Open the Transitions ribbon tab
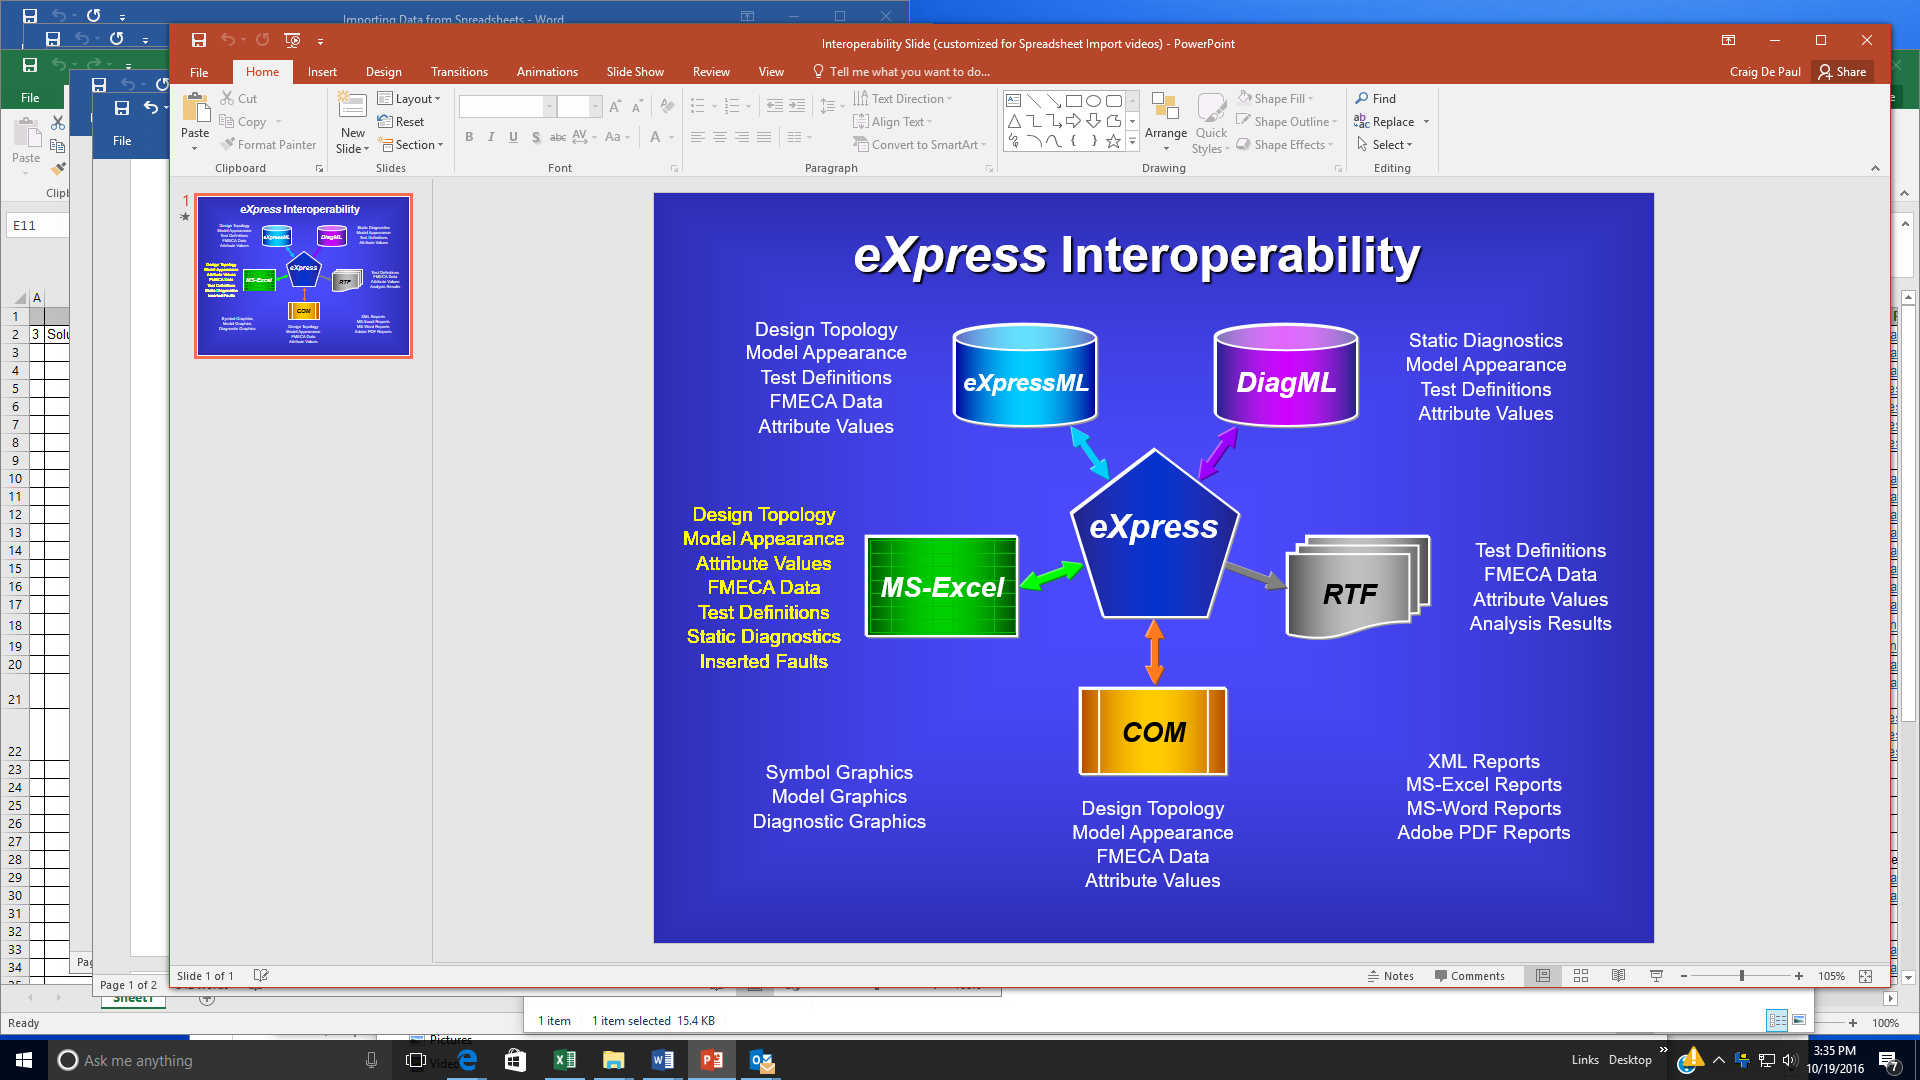This screenshot has width=1920, height=1080. [x=459, y=72]
